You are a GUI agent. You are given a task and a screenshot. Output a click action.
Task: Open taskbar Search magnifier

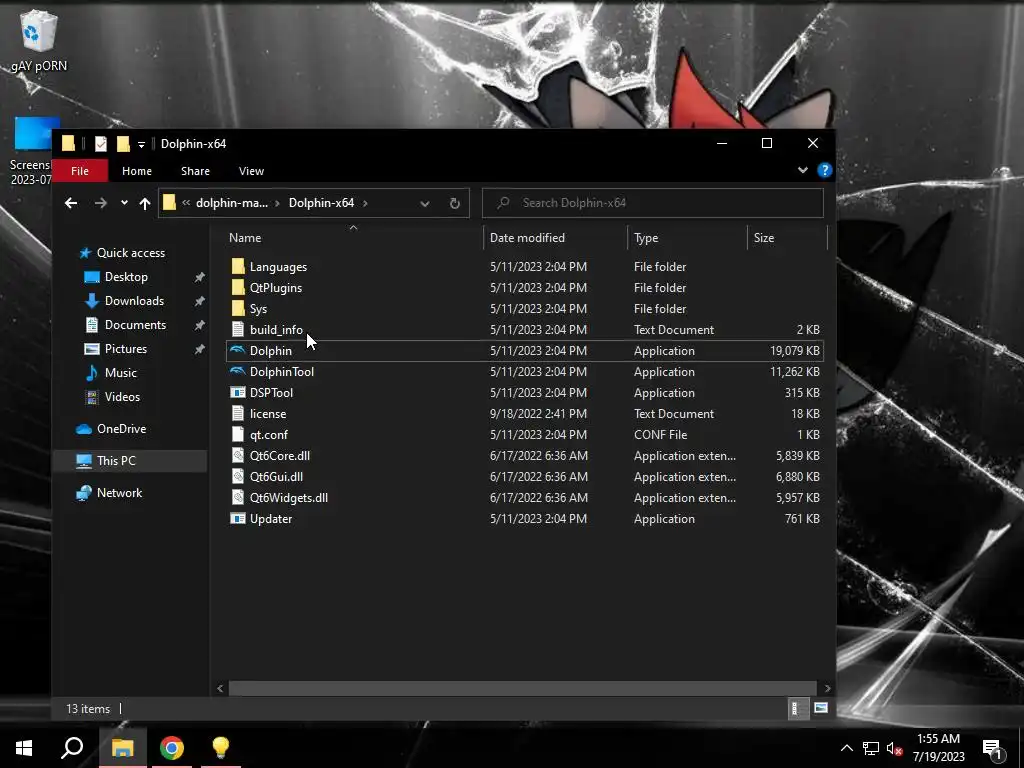pyautogui.click(x=72, y=748)
